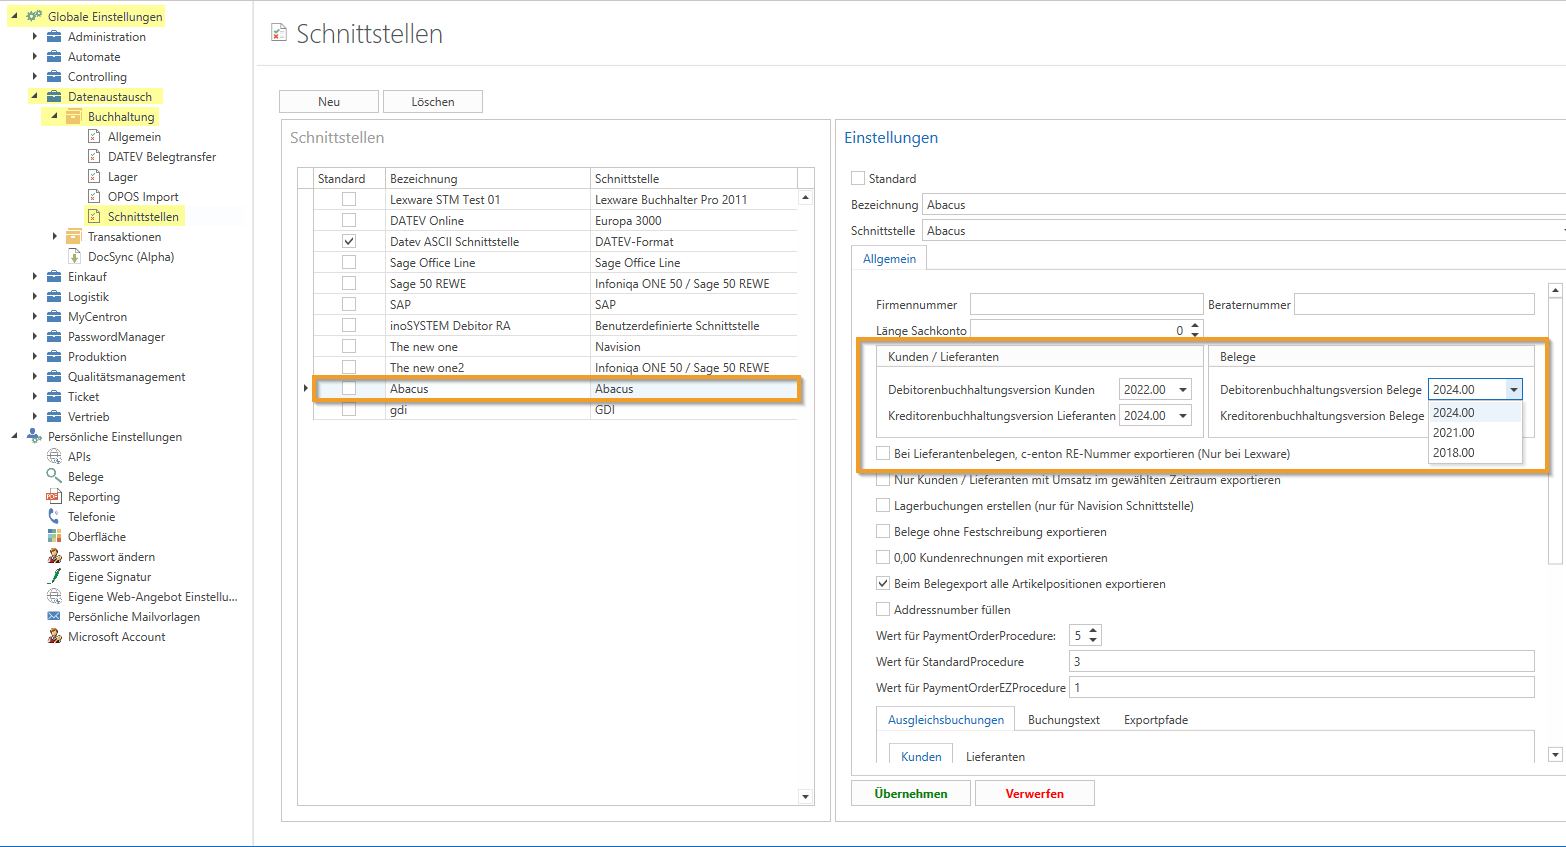This screenshot has height=847, width=1566.
Task: Open DocSync (Alpha) icon in tree
Action: tap(74, 257)
